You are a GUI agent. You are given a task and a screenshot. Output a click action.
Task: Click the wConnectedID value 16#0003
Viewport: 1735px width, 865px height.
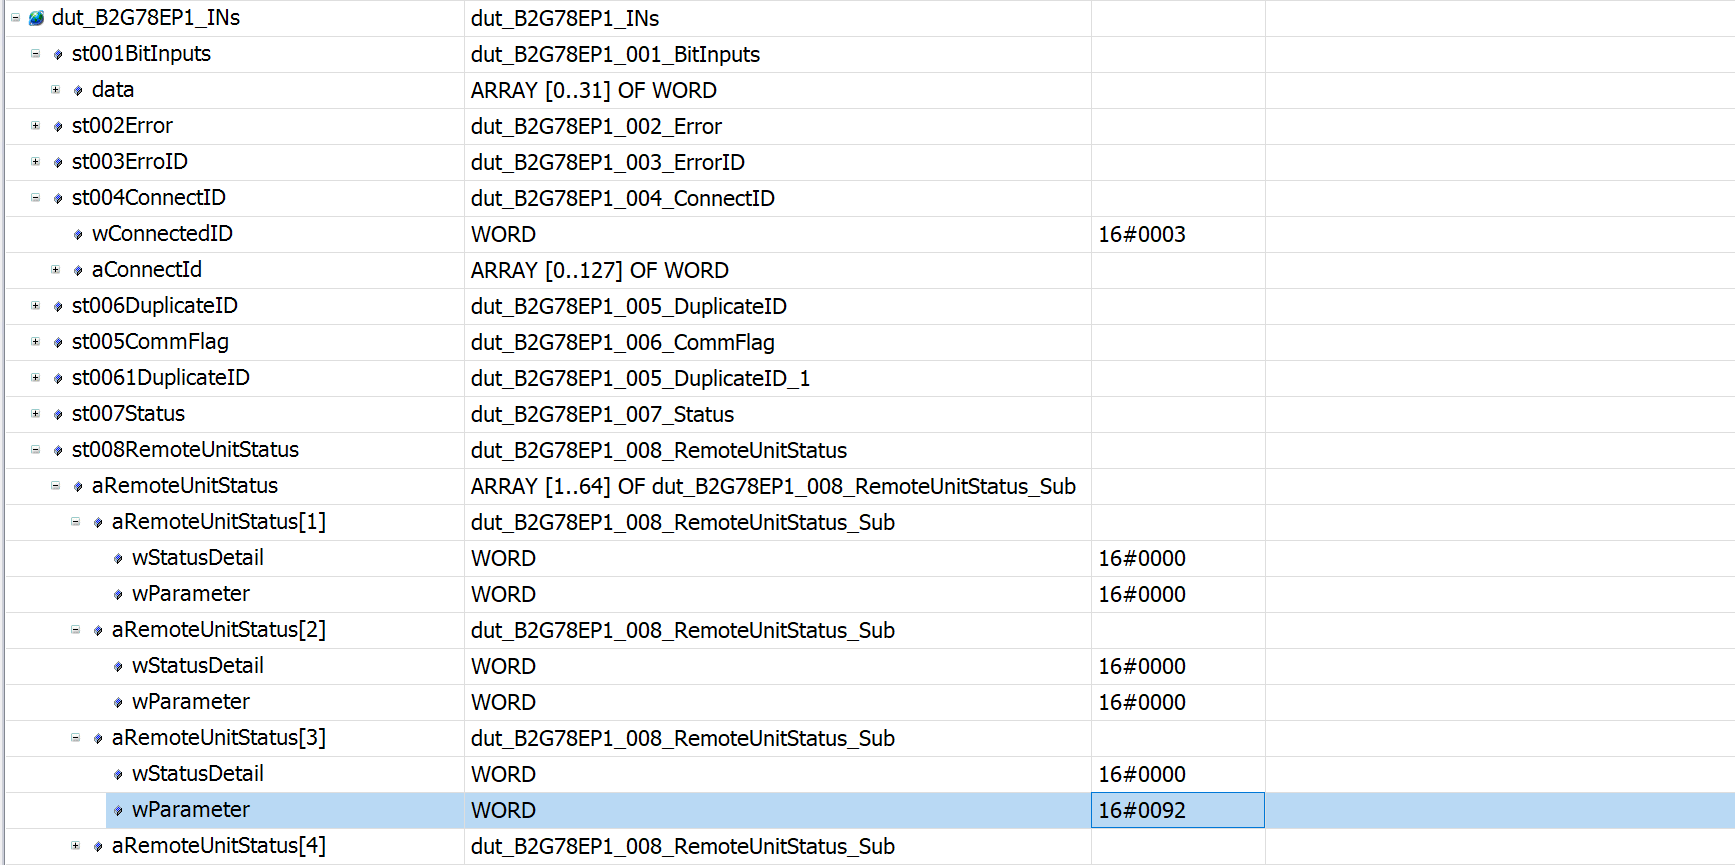pos(1141,234)
